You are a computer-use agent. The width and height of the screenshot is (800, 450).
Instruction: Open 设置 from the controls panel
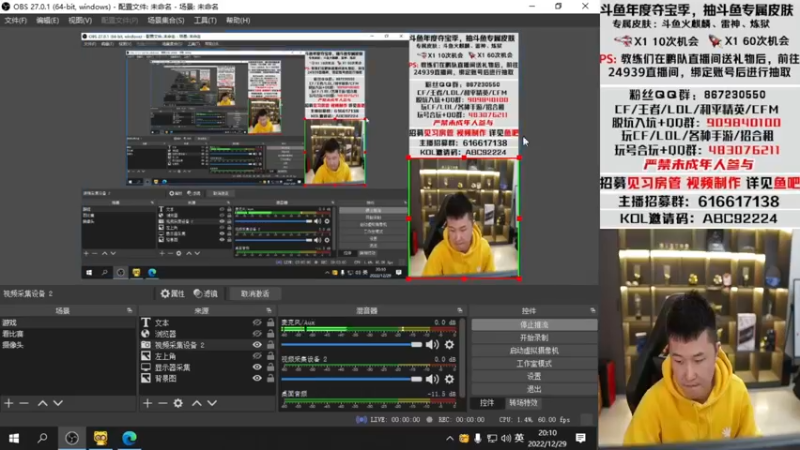click(x=534, y=376)
